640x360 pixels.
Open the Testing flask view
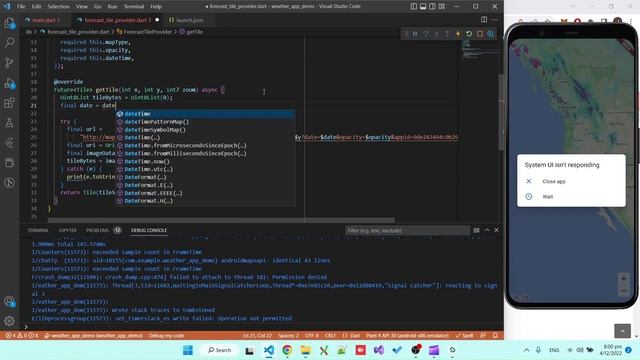[x=9, y=123]
